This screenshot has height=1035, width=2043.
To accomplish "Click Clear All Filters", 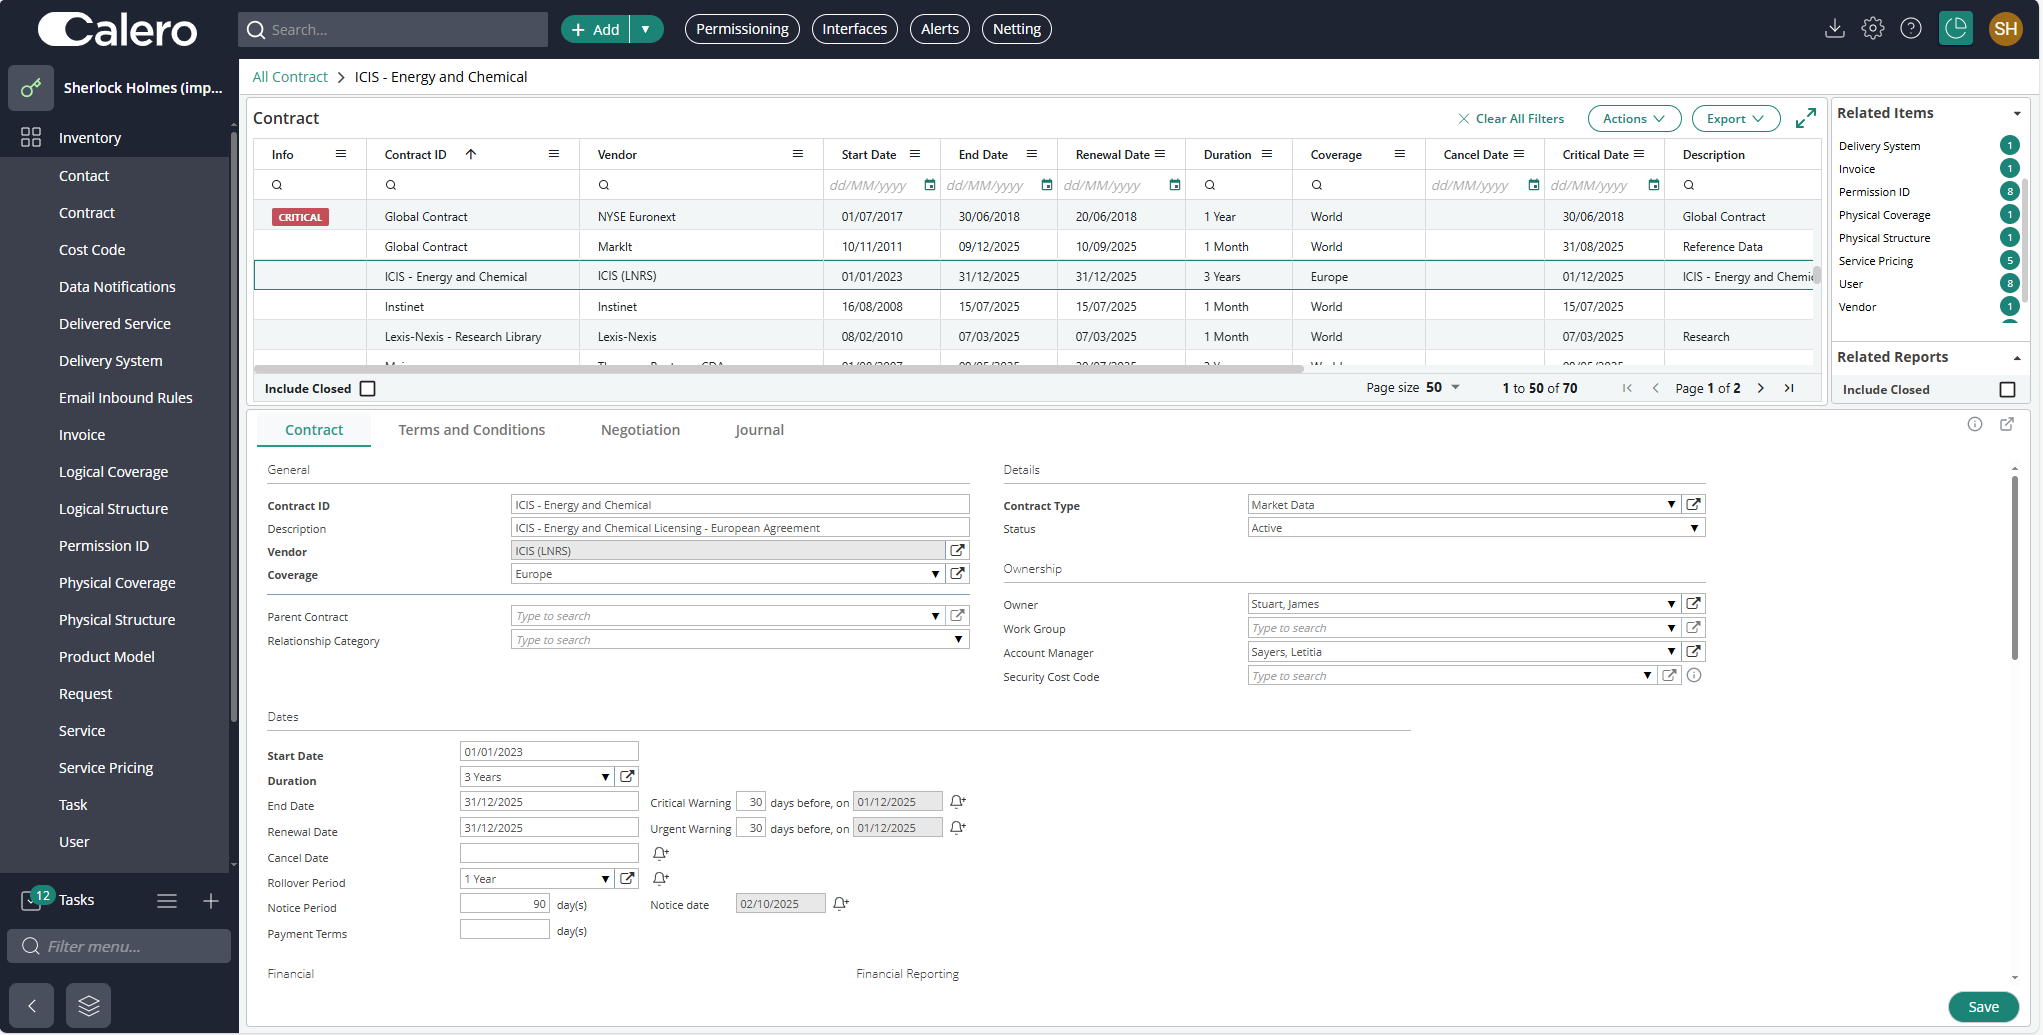I will (x=1512, y=118).
